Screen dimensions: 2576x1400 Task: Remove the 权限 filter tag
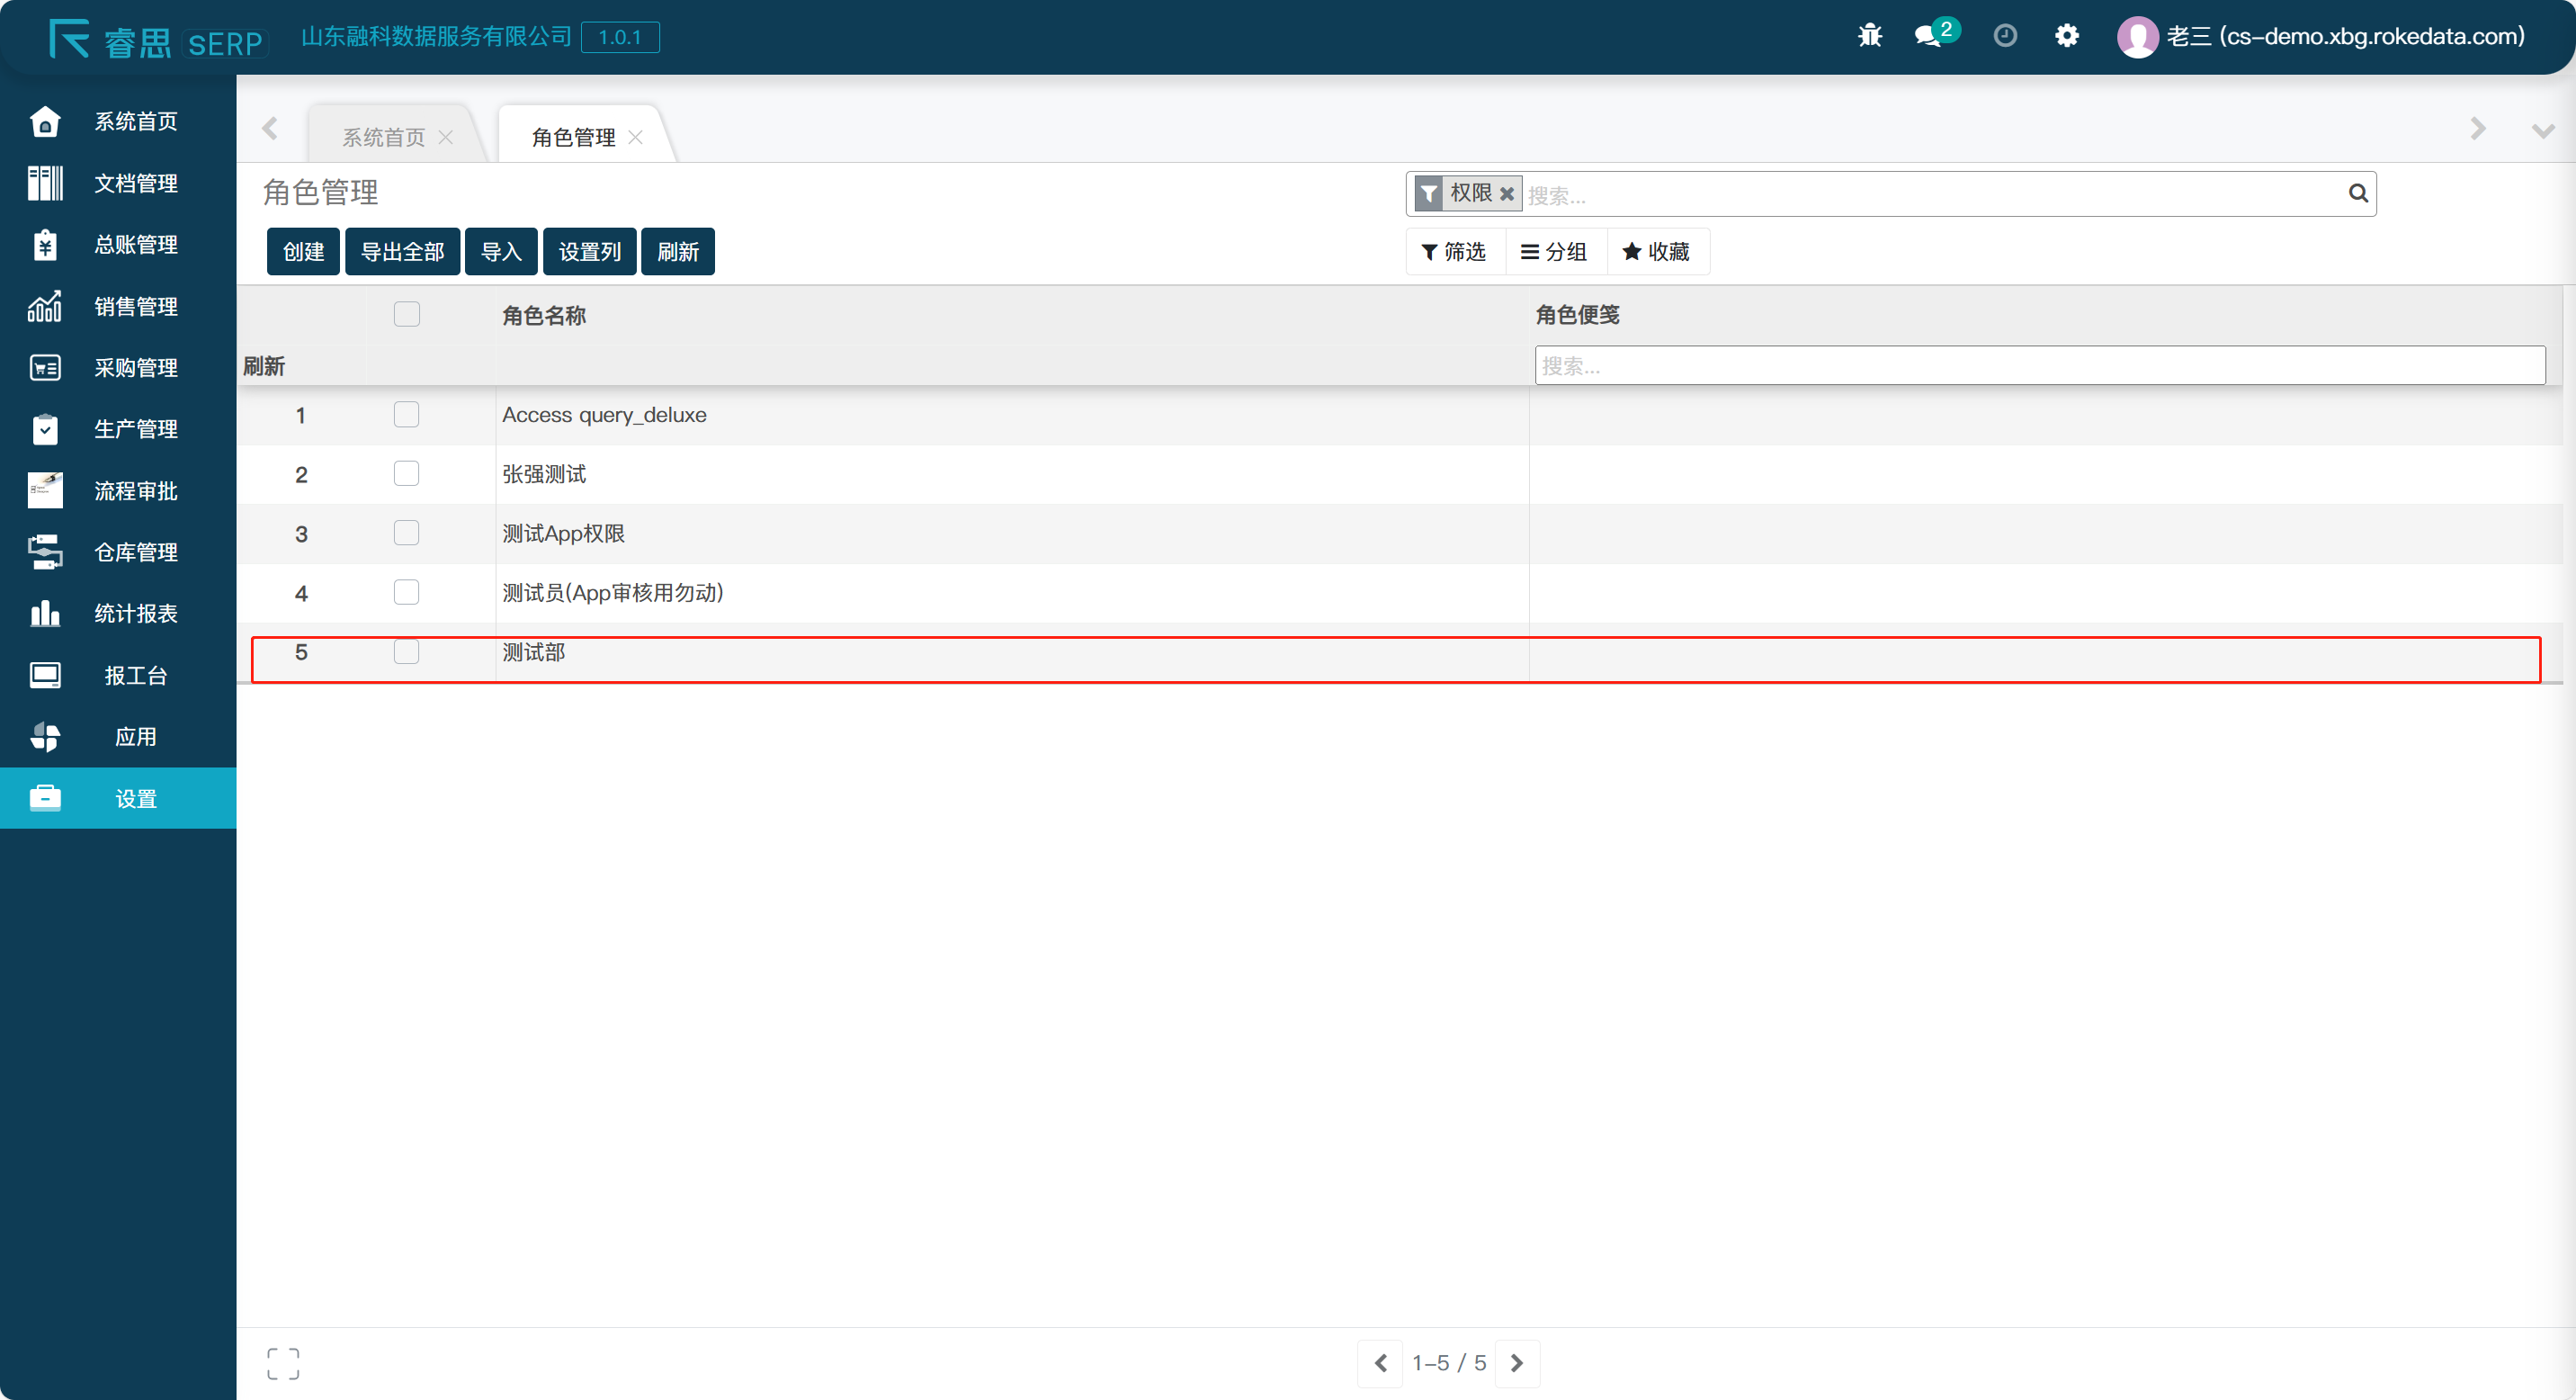[x=1507, y=194]
